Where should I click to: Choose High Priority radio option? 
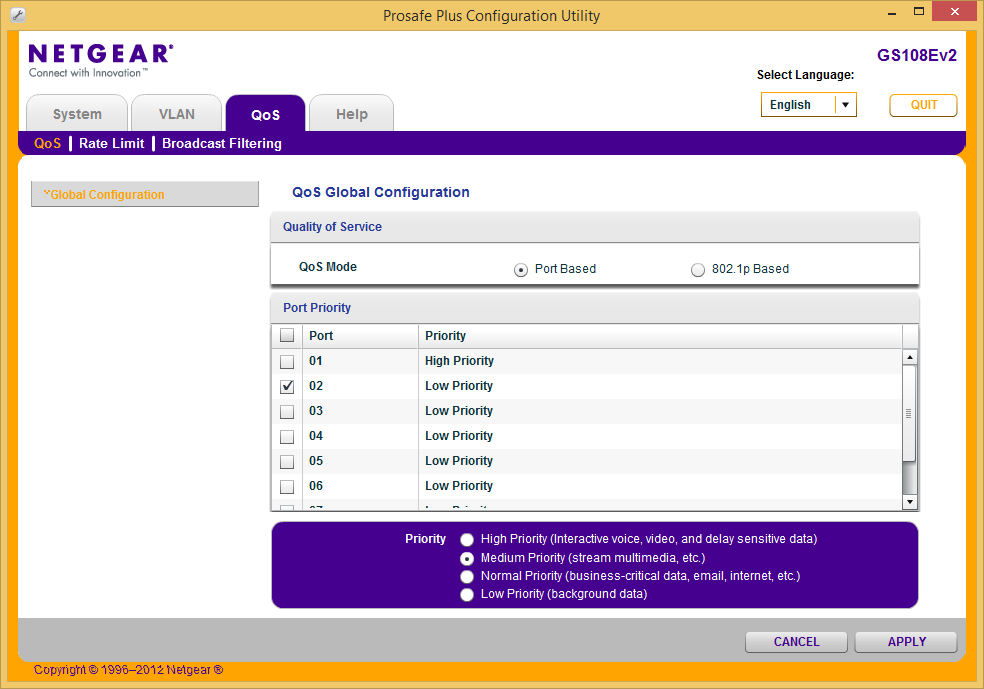467,540
